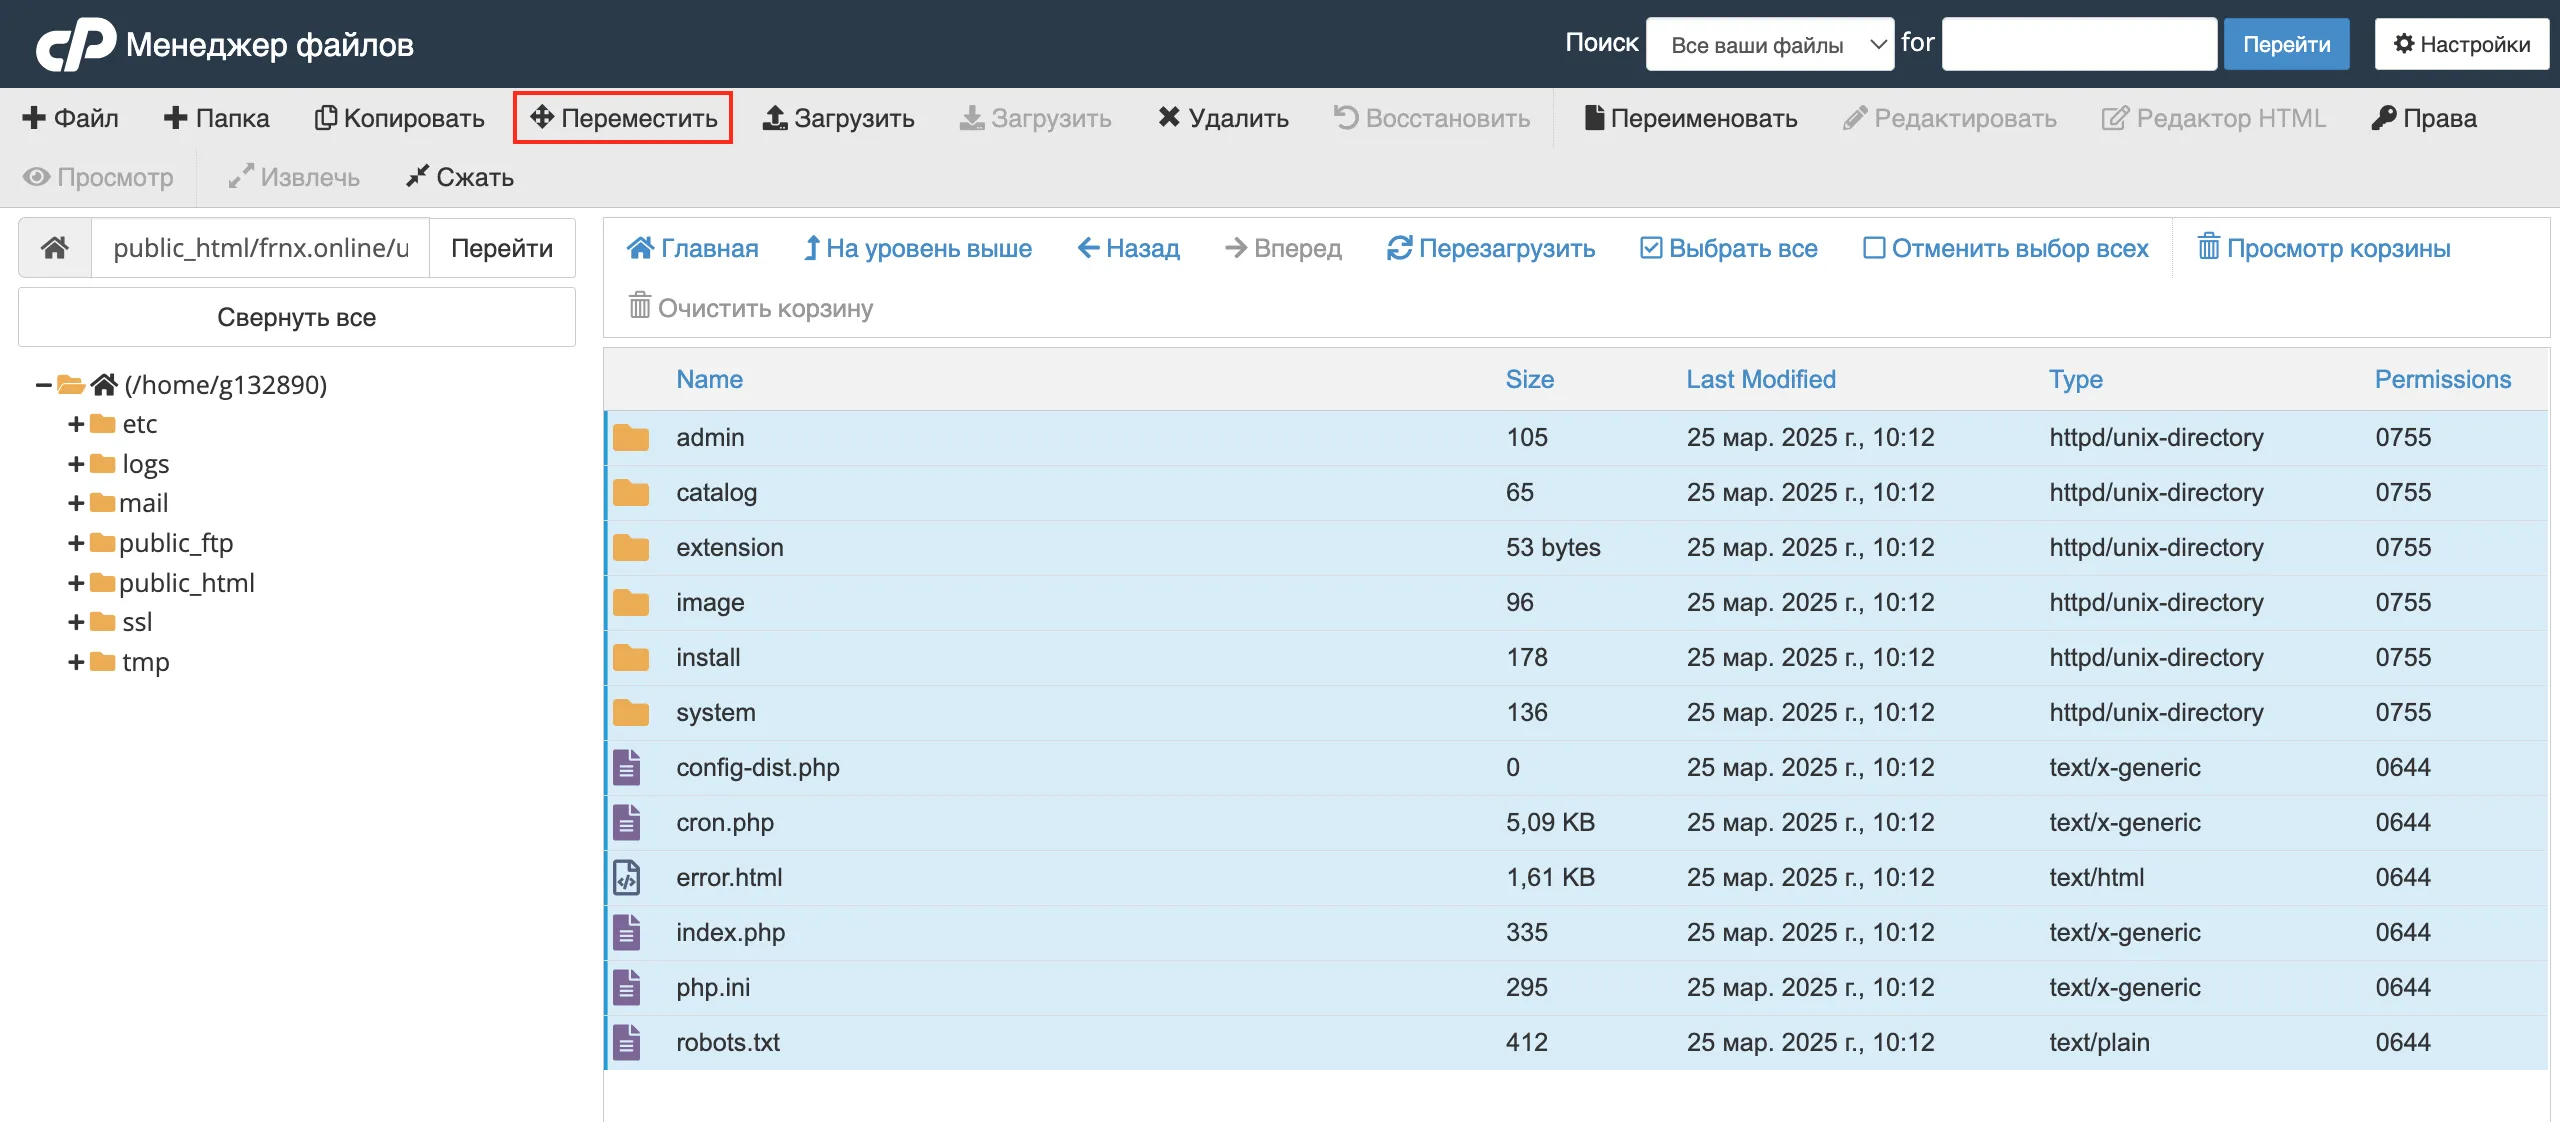Click the Редактировать toolbar button
This screenshot has width=2560, height=1122.
1950,118
